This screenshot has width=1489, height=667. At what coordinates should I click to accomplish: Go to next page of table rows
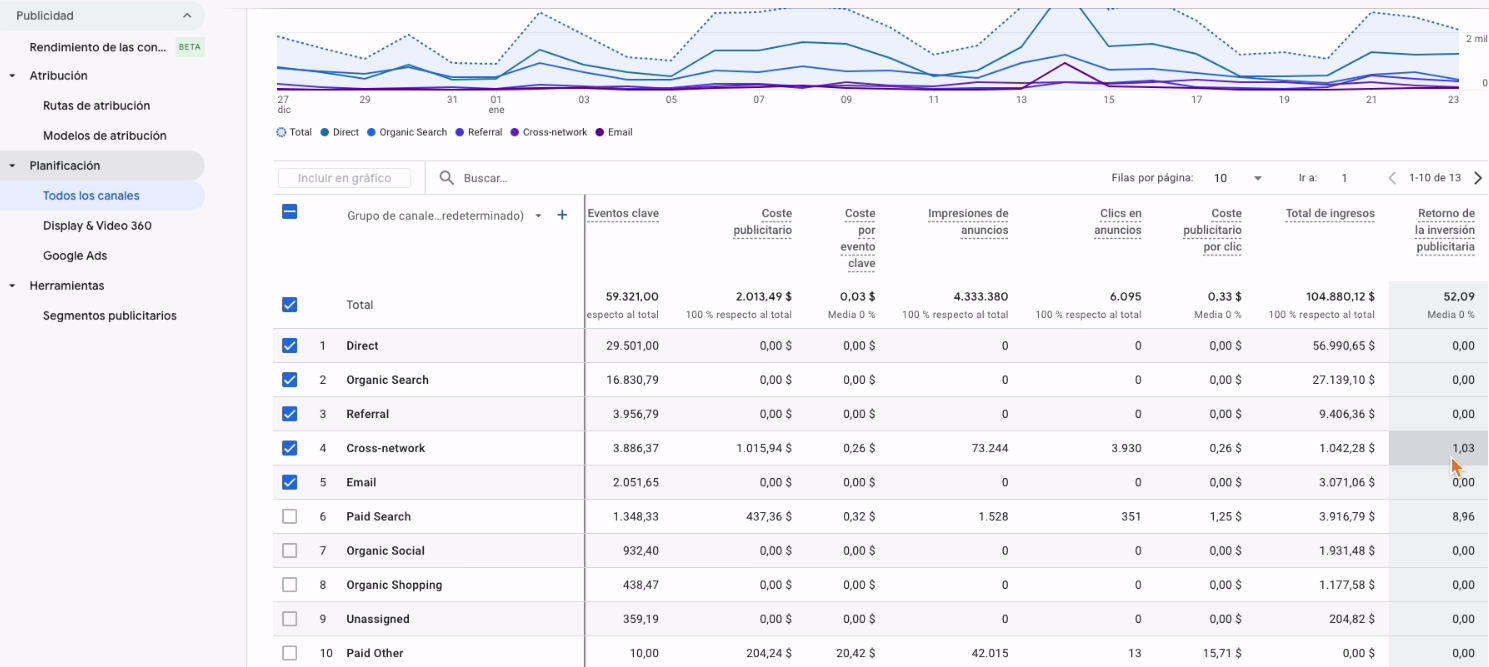click(1477, 178)
